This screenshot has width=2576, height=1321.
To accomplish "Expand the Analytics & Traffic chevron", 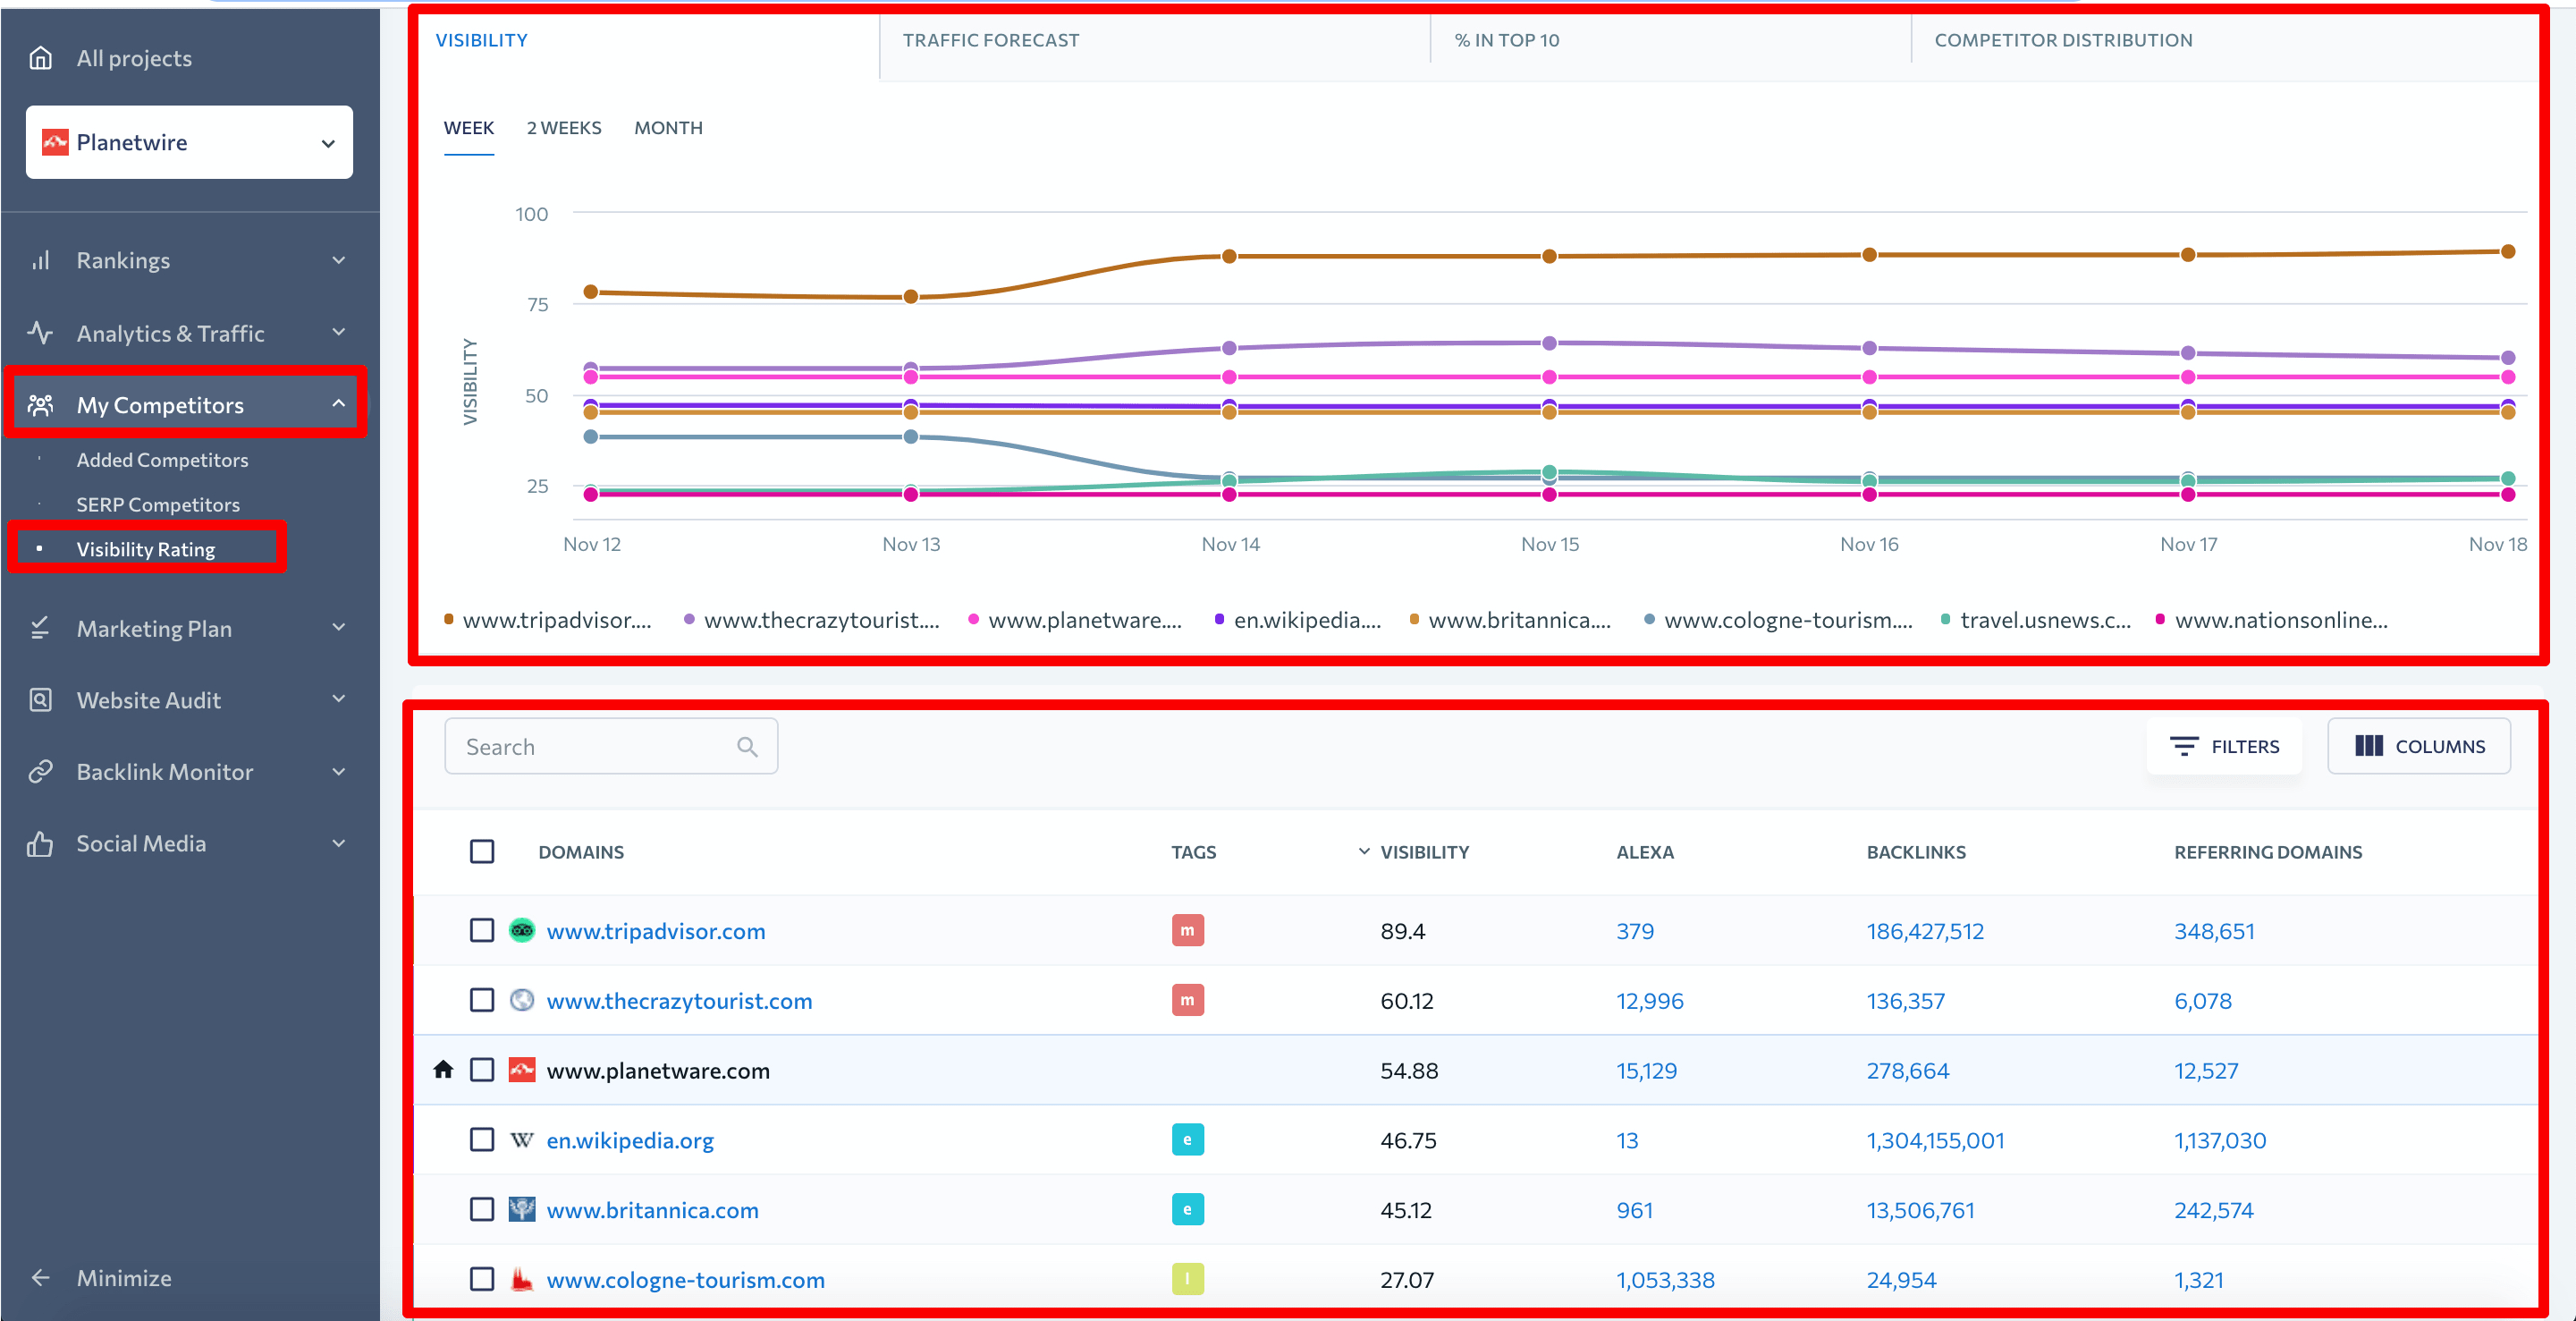I will tap(339, 333).
